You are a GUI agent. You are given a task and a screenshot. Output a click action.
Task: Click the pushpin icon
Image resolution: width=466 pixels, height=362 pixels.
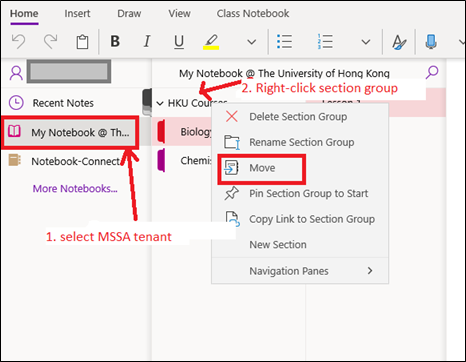coord(231,193)
